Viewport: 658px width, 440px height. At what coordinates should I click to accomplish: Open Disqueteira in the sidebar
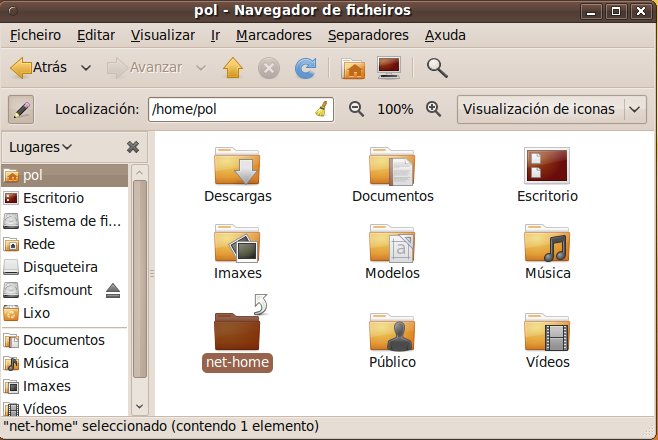65,267
